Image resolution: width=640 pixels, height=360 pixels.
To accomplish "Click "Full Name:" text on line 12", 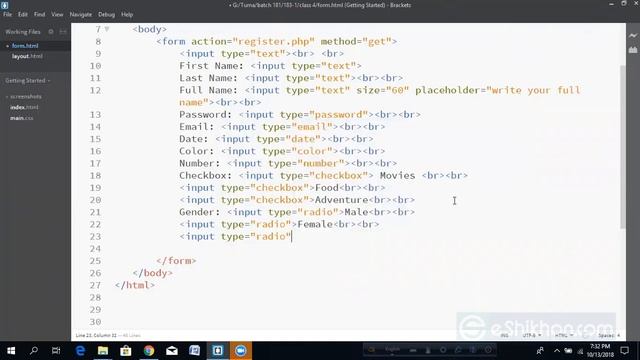I will pyautogui.click(x=208, y=90).
